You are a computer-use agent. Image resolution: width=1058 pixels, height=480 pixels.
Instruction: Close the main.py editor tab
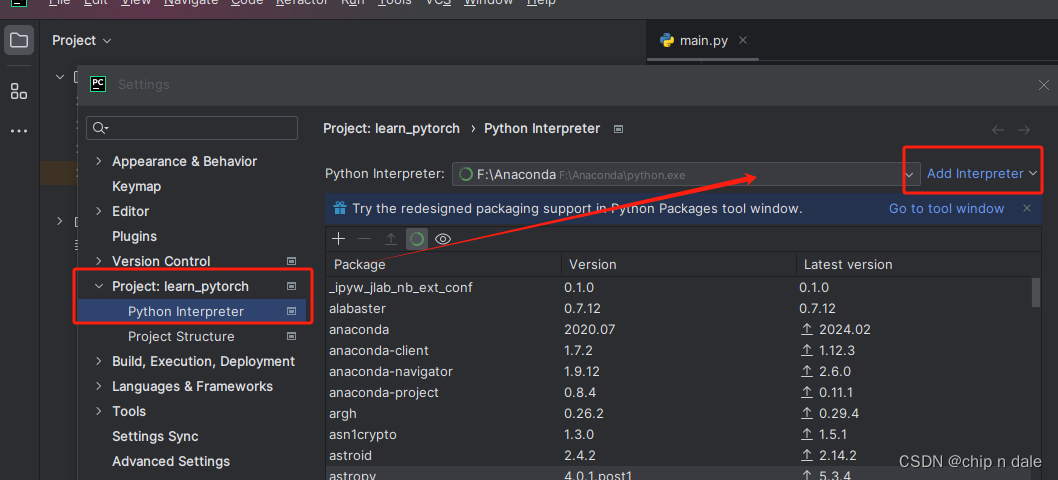(743, 41)
